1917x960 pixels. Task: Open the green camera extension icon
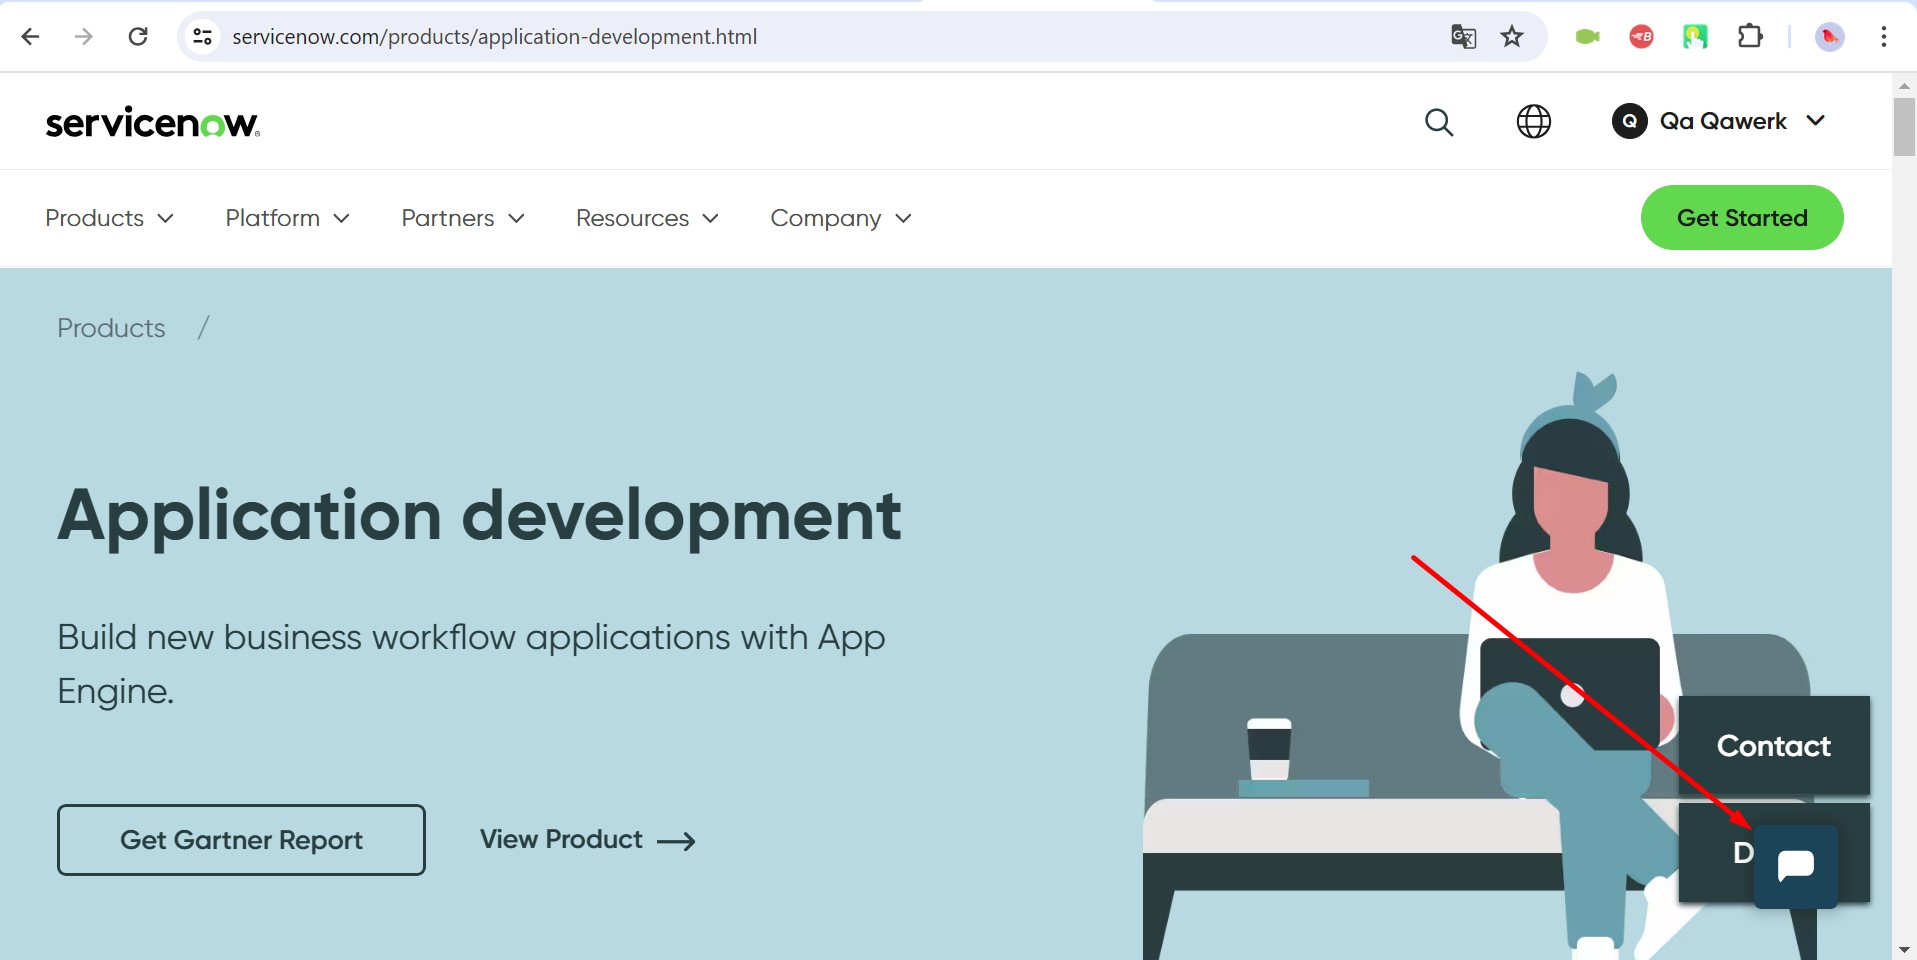click(x=1587, y=37)
